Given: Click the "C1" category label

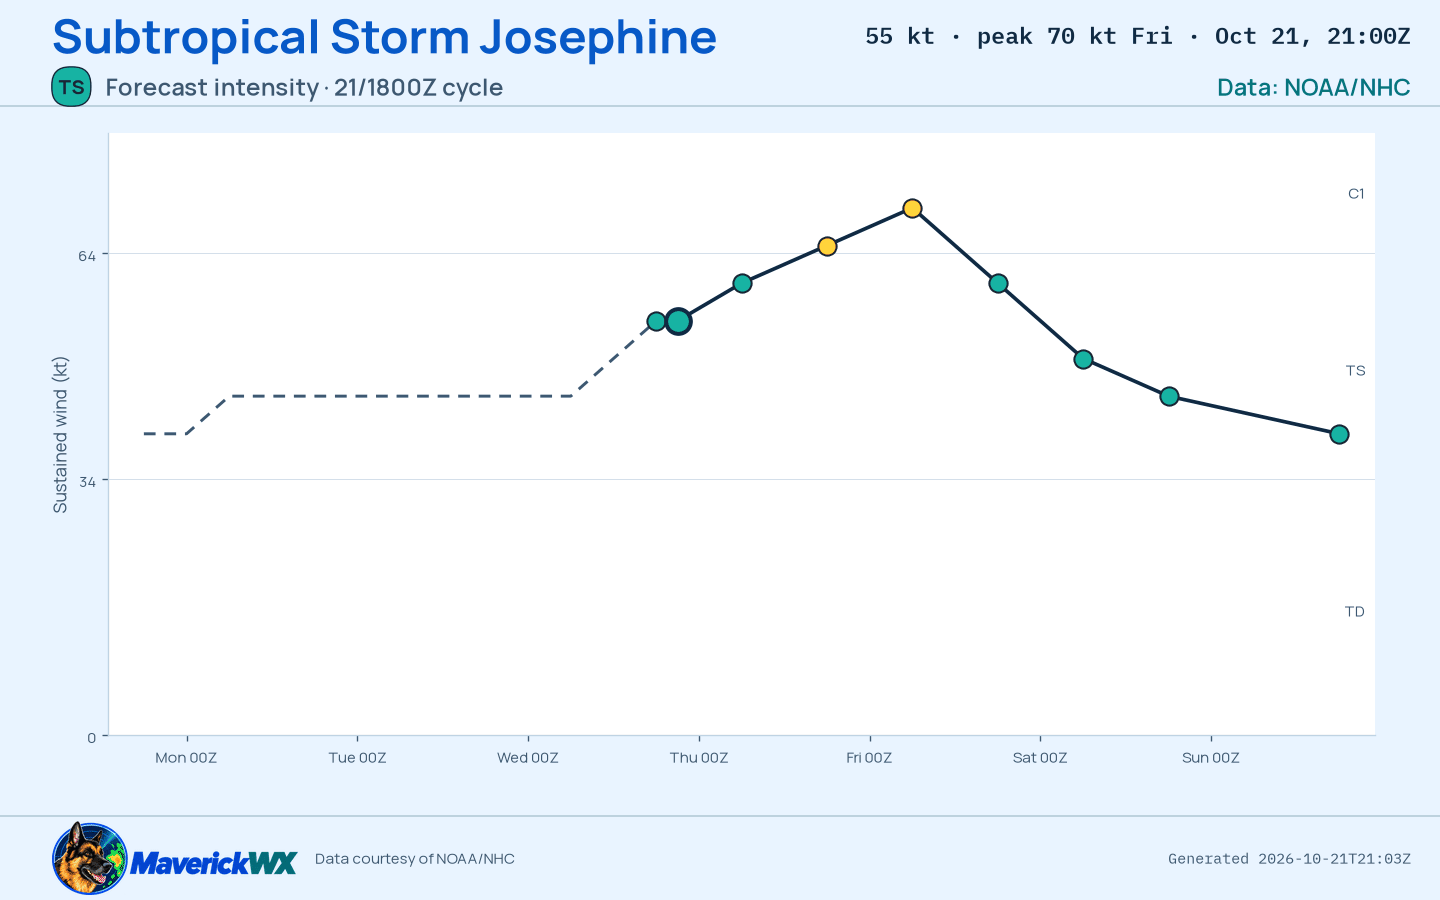Looking at the screenshot, I should point(1356,194).
